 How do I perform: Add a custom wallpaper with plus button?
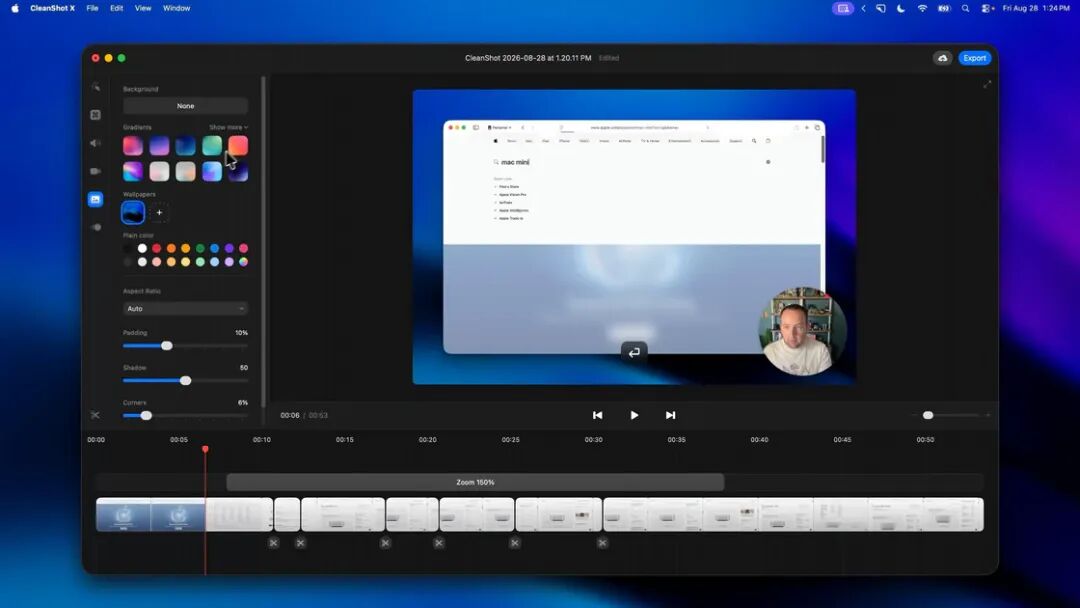[159, 213]
